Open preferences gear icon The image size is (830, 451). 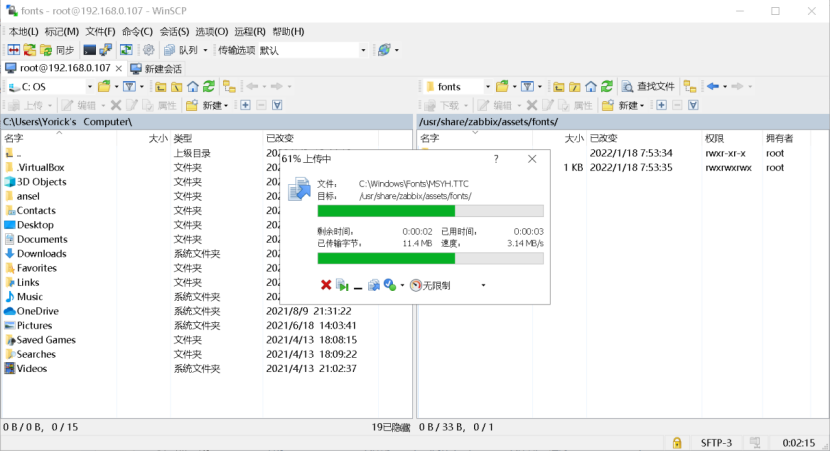pyautogui.click(x=148, y=50)
